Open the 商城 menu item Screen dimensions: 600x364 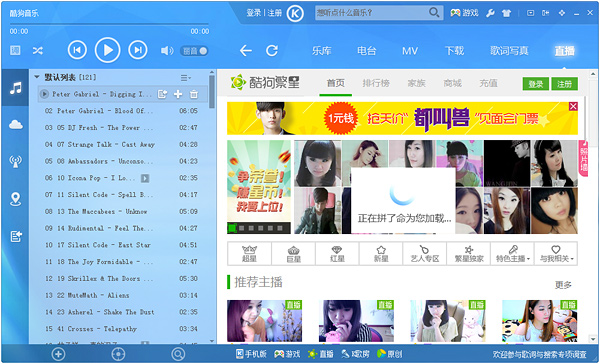coord(452,83)
